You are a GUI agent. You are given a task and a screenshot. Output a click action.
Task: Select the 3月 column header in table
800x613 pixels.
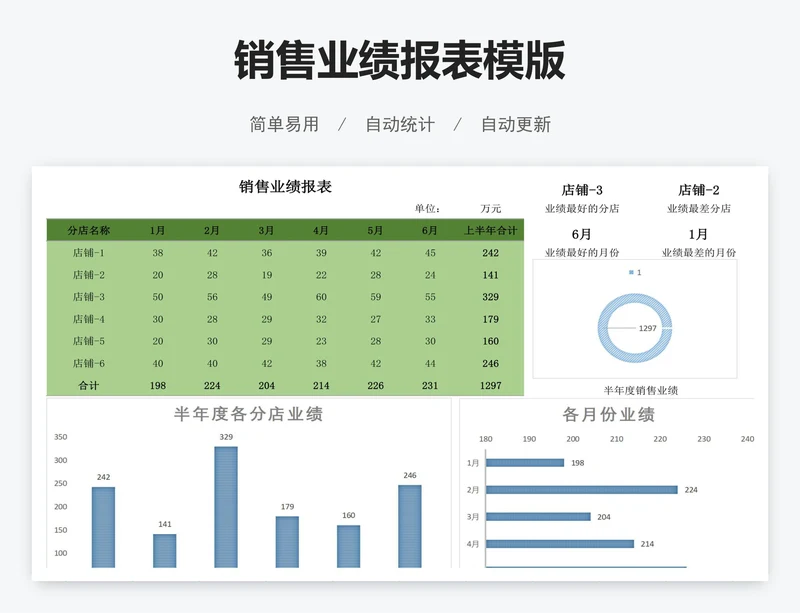click(266, 230)
